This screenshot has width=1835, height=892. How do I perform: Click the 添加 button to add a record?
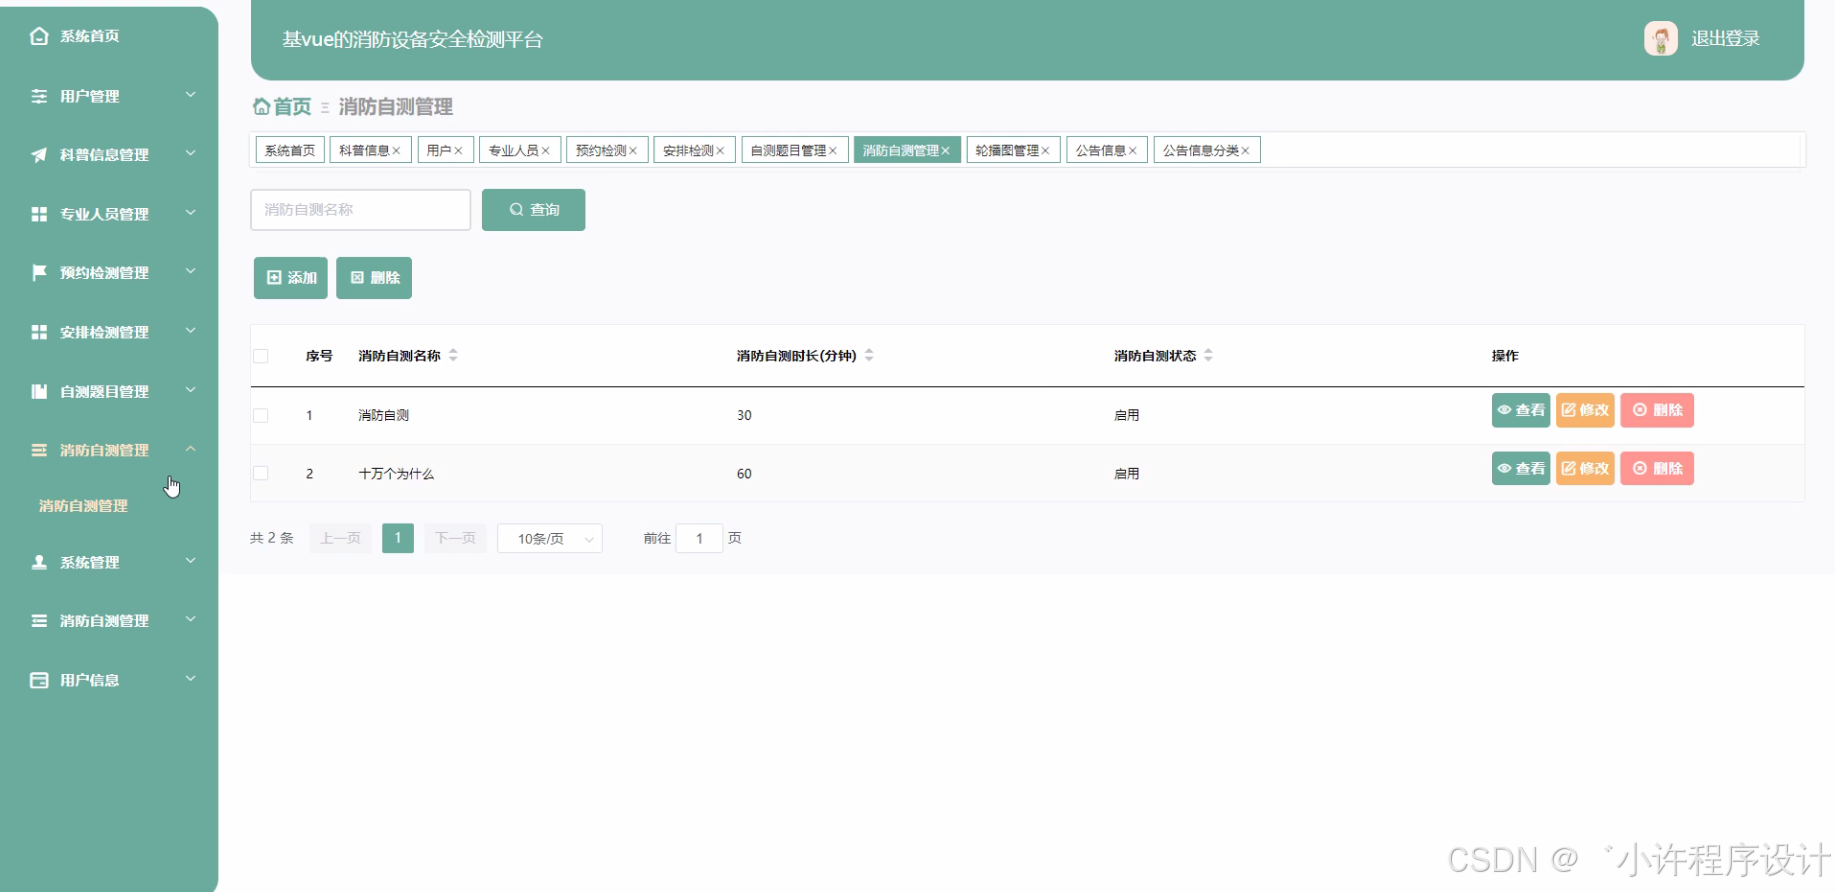291,278
